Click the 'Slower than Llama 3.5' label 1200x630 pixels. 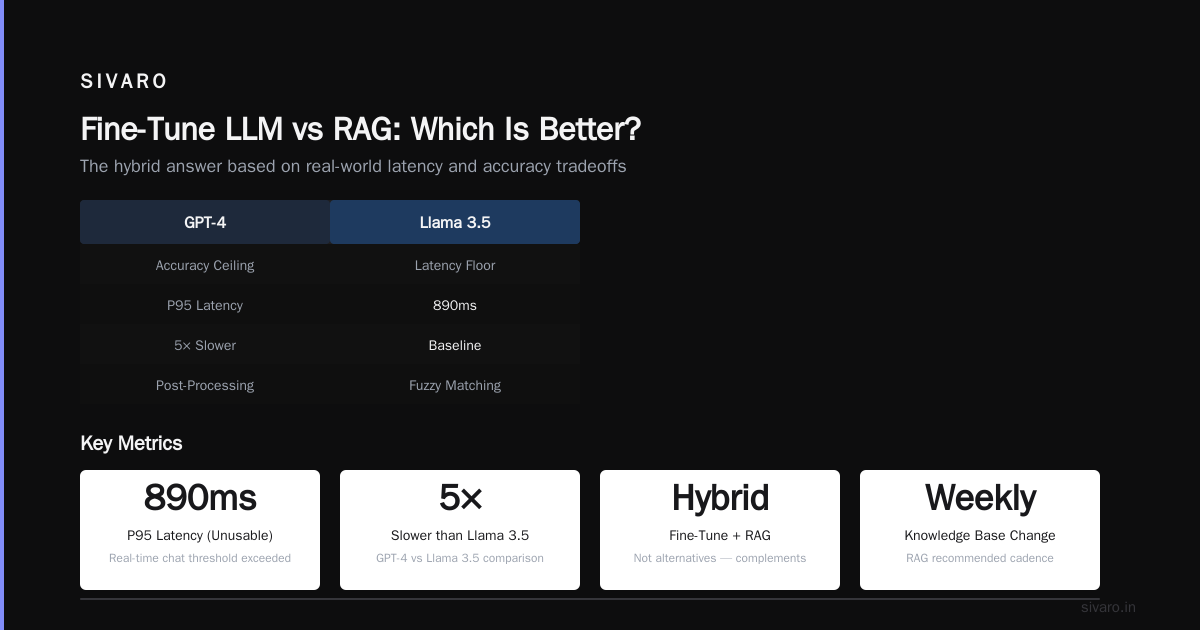point(460,535)
